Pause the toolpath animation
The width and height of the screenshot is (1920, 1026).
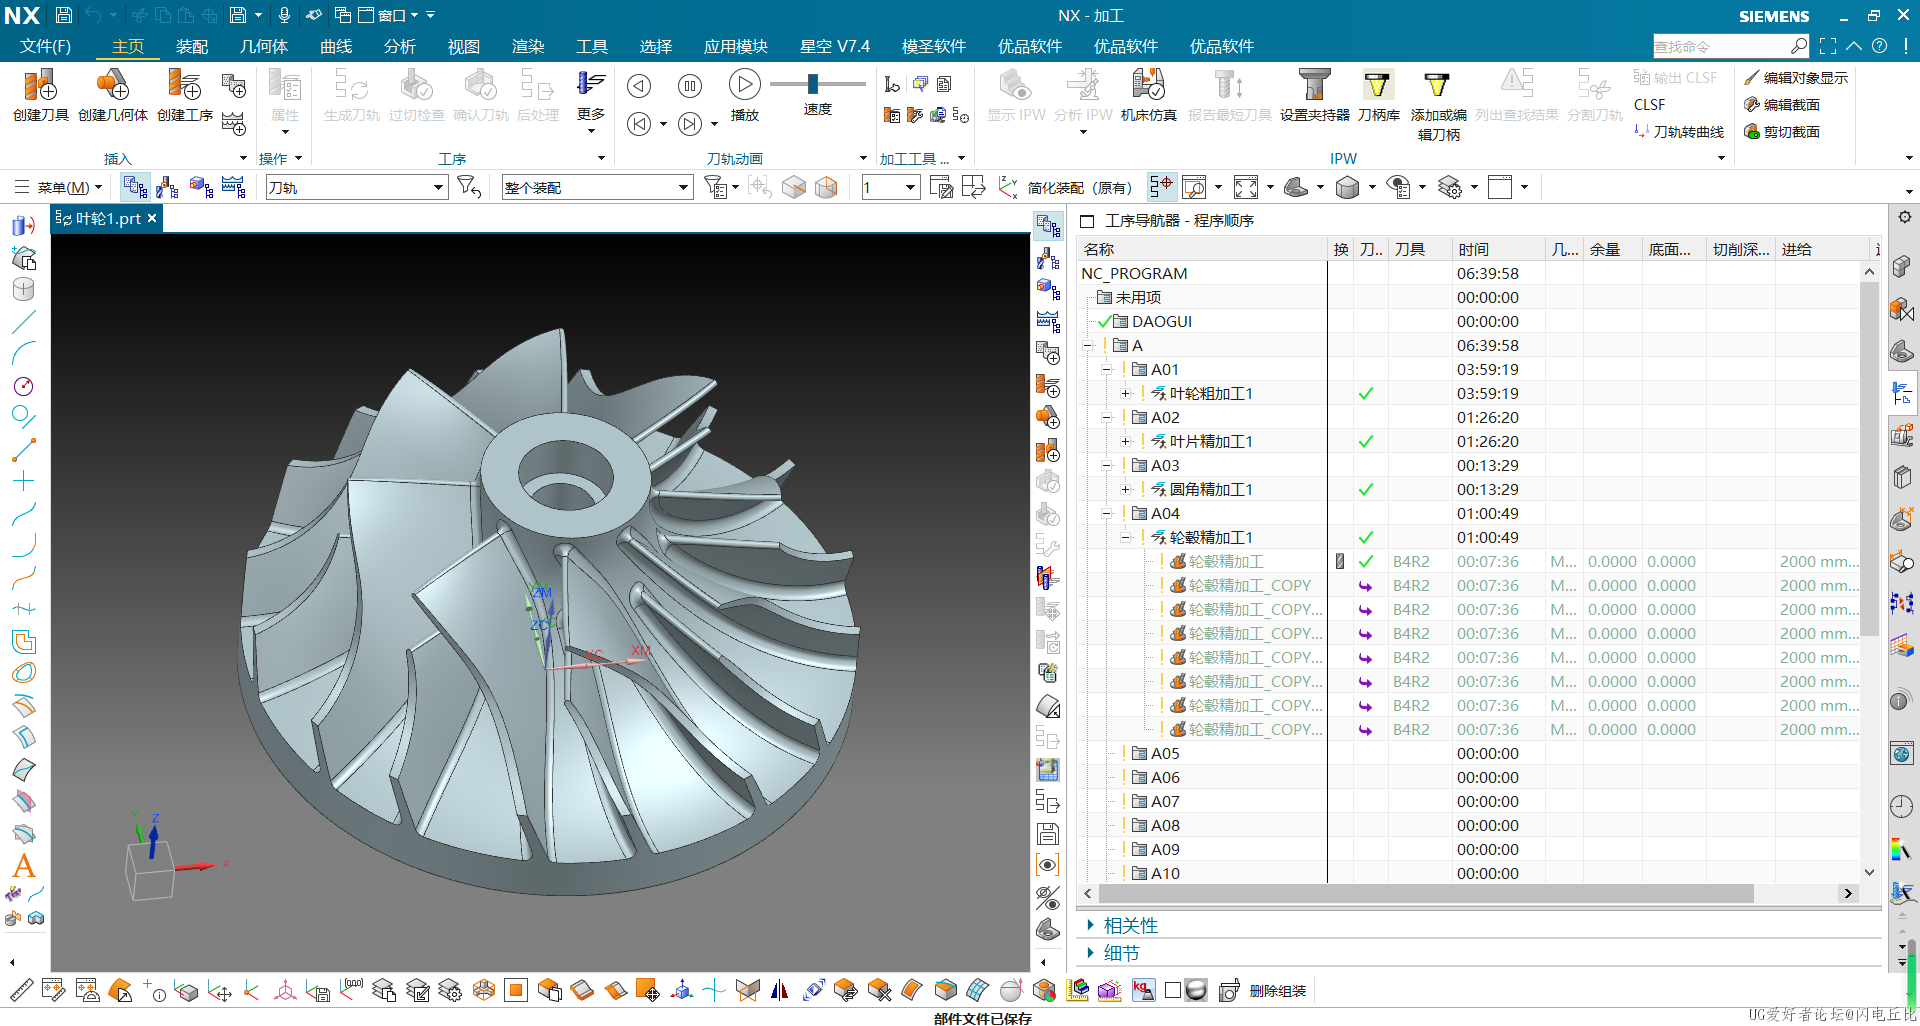(x=689, y=86)
